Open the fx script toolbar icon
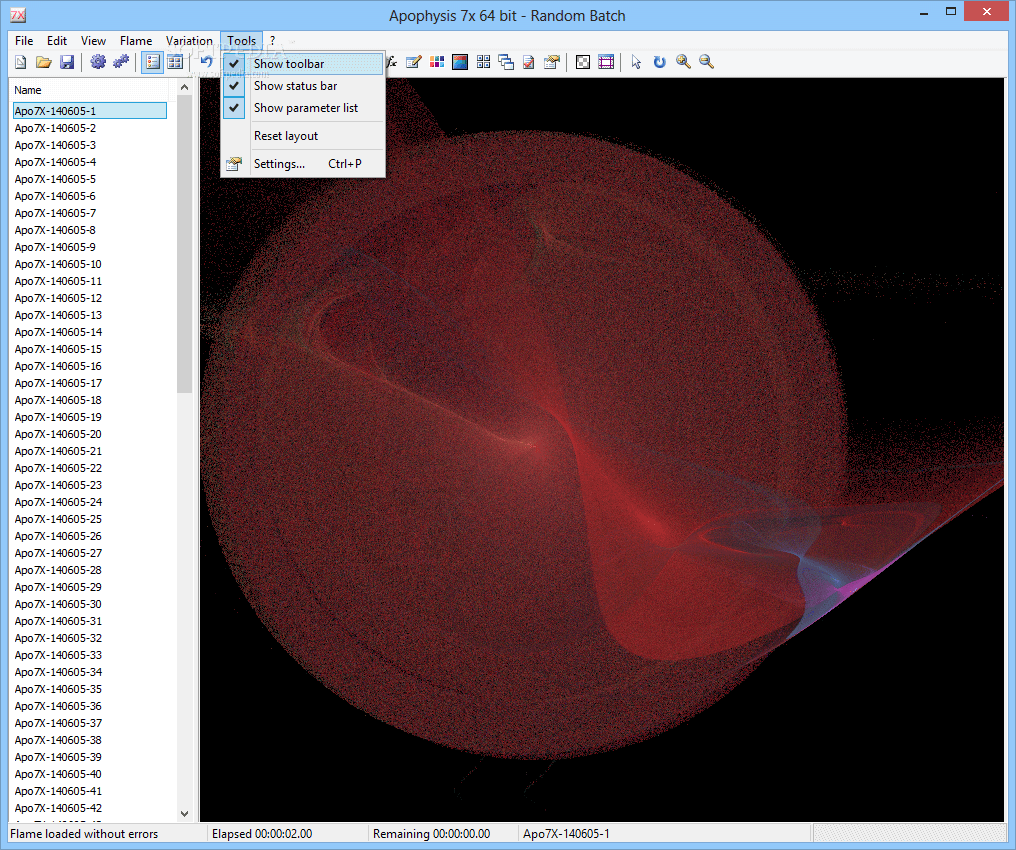1016x850 pixels. [x=391, y=62]
